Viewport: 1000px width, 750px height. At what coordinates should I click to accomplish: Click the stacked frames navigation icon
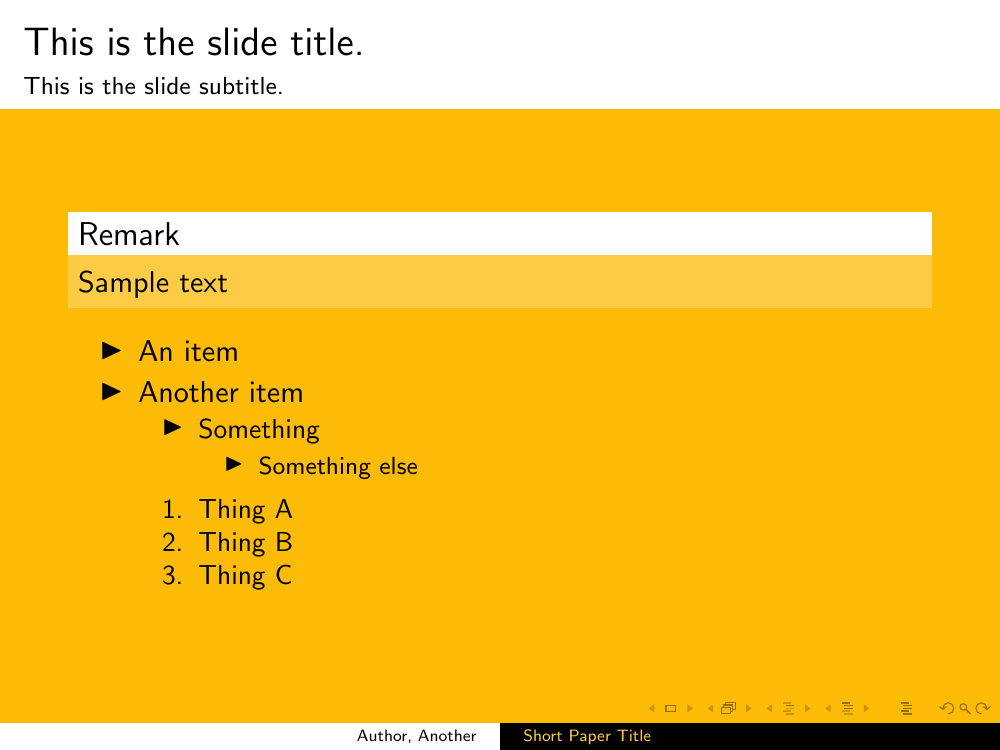[728, 709]
